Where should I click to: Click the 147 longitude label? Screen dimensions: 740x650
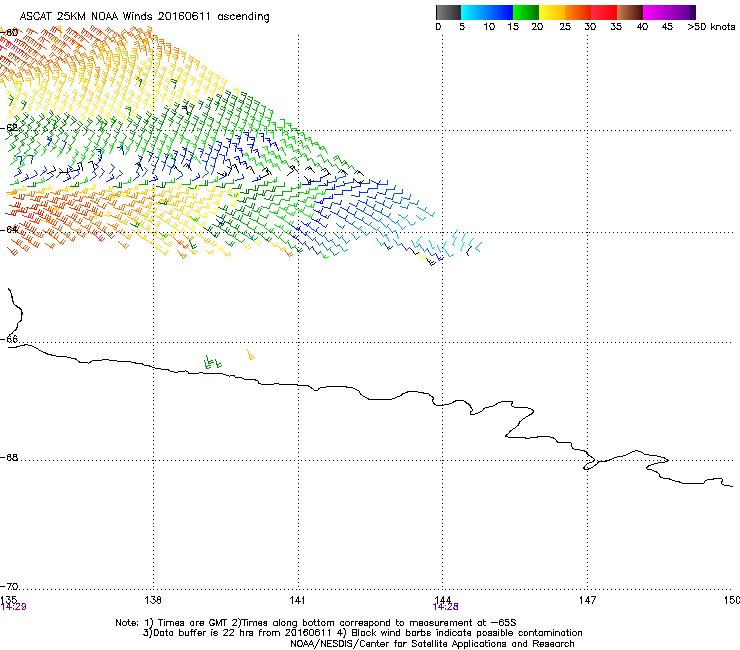pos(587,600)
